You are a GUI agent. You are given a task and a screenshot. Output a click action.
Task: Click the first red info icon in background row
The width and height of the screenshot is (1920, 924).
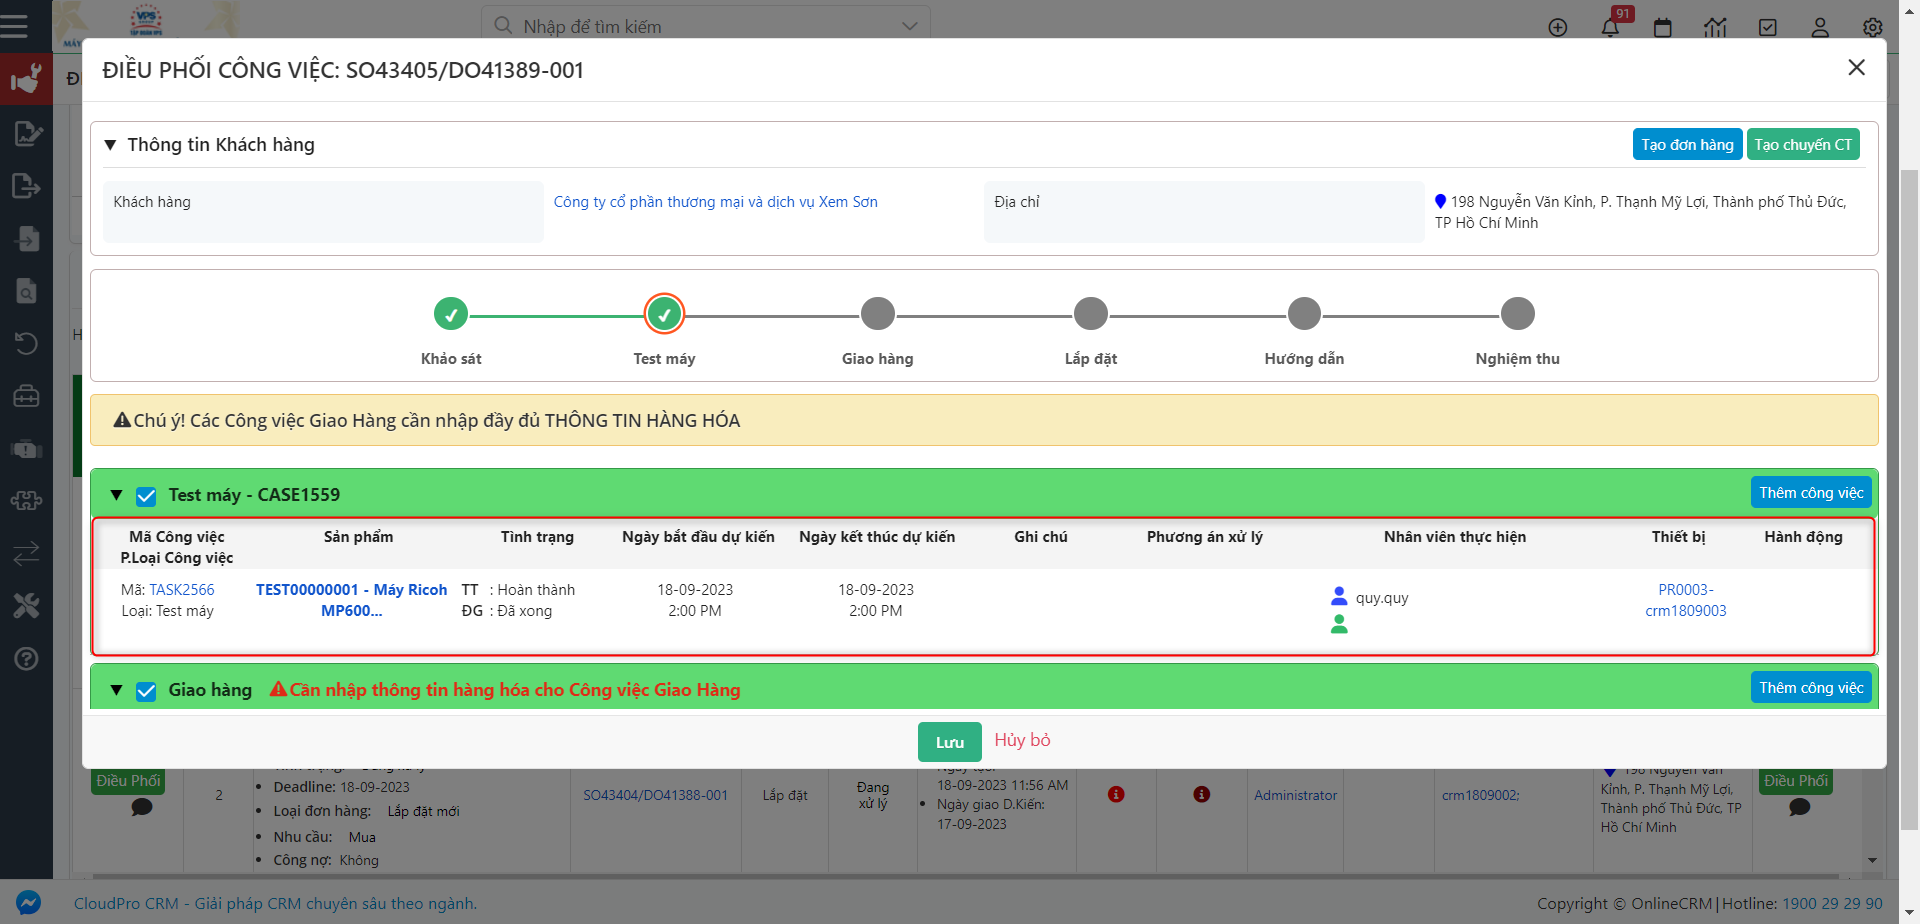[1116, 794]
